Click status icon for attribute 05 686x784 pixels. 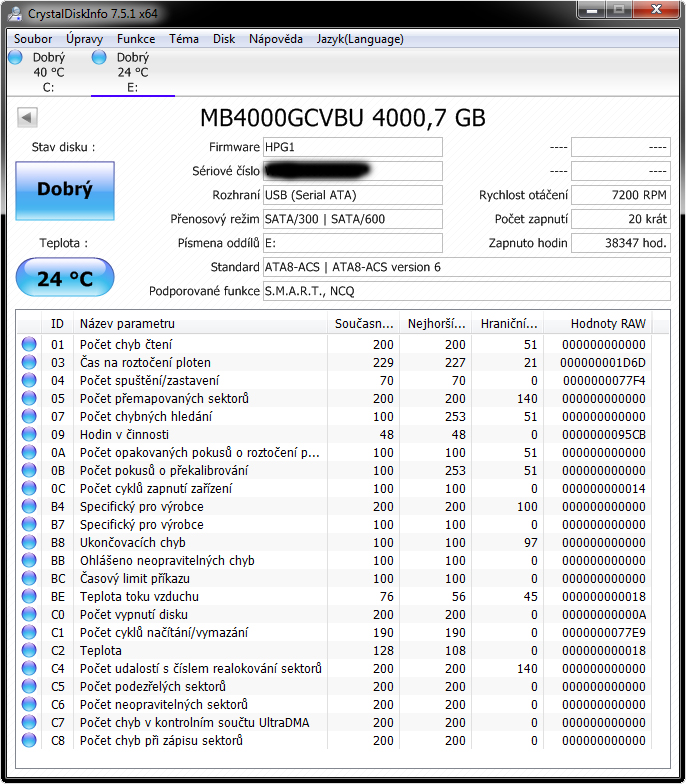29,398
